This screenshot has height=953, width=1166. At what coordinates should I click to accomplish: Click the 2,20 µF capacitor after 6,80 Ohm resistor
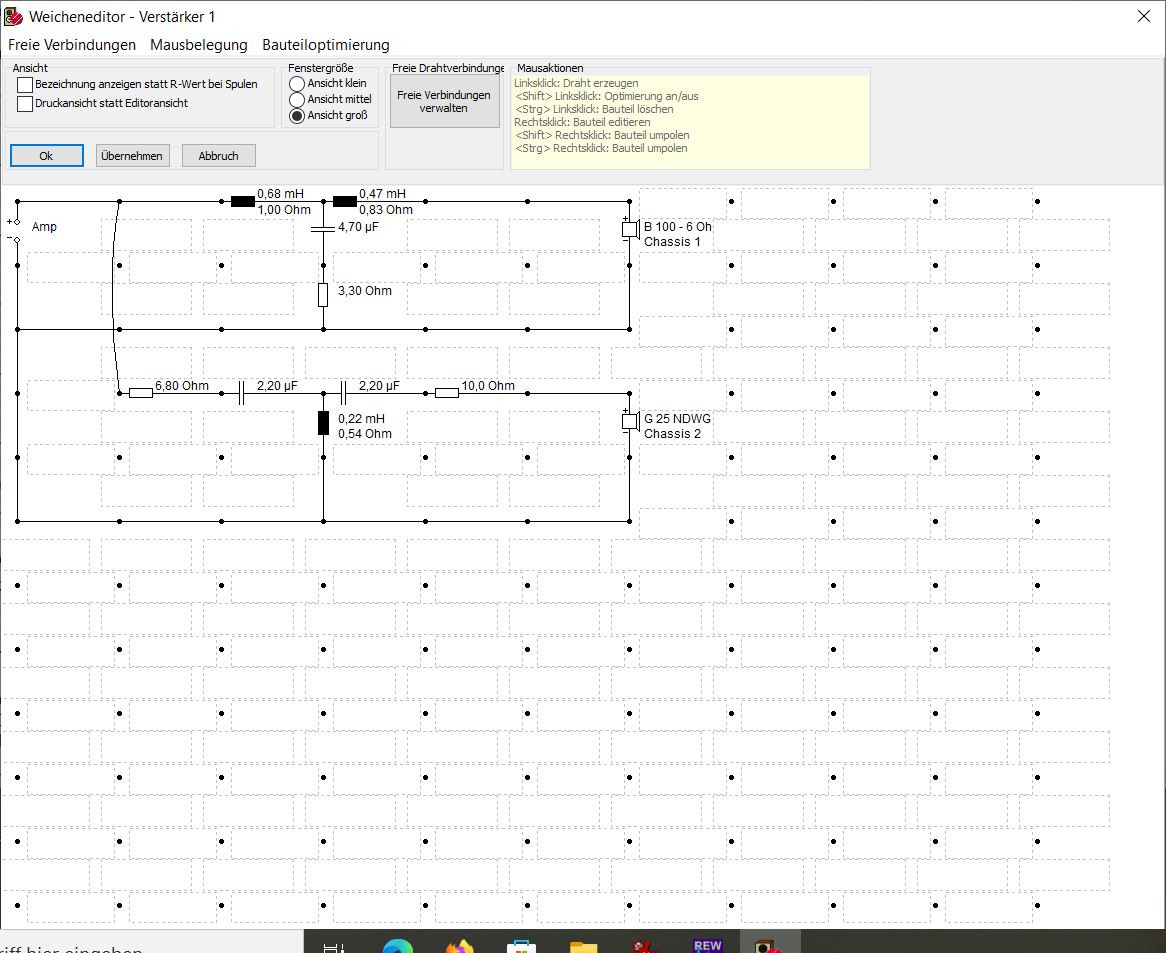tap(242, 393)
